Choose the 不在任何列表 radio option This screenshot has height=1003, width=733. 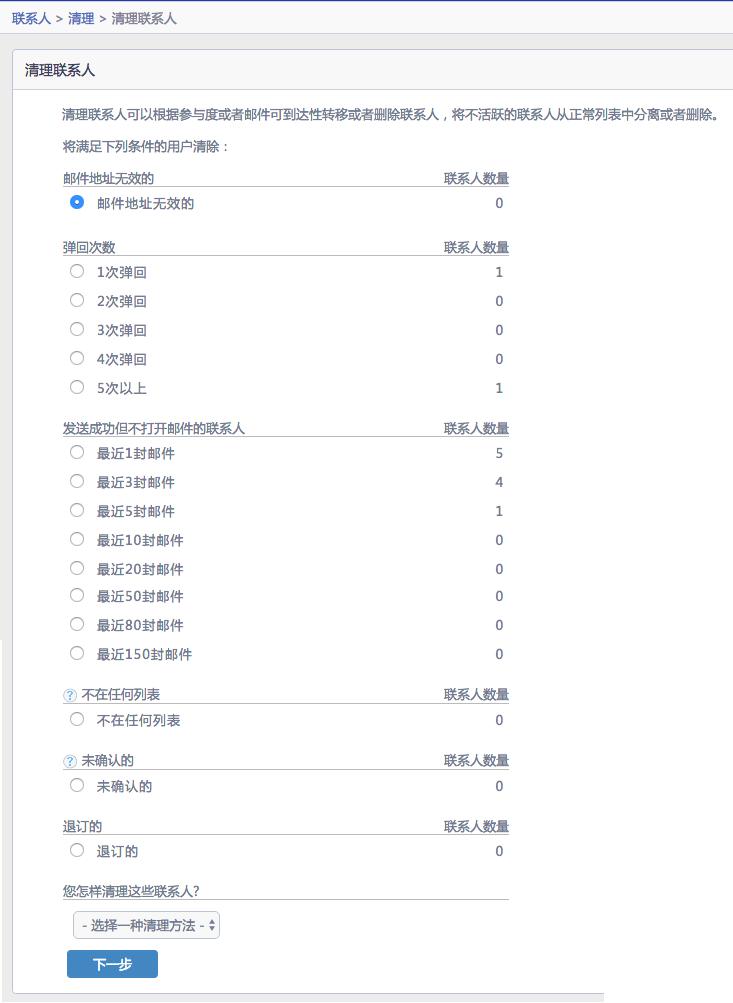[x=77, y=719]
